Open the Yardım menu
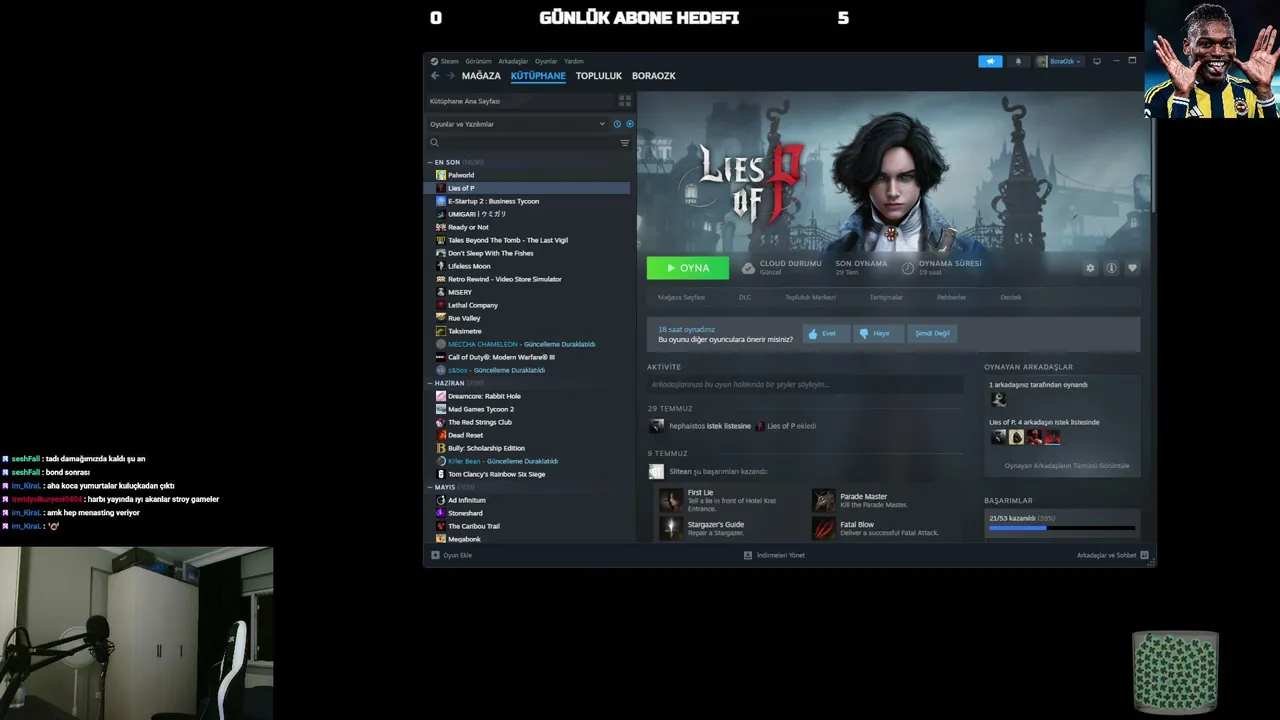1280x720 pixels. [573, 61]
